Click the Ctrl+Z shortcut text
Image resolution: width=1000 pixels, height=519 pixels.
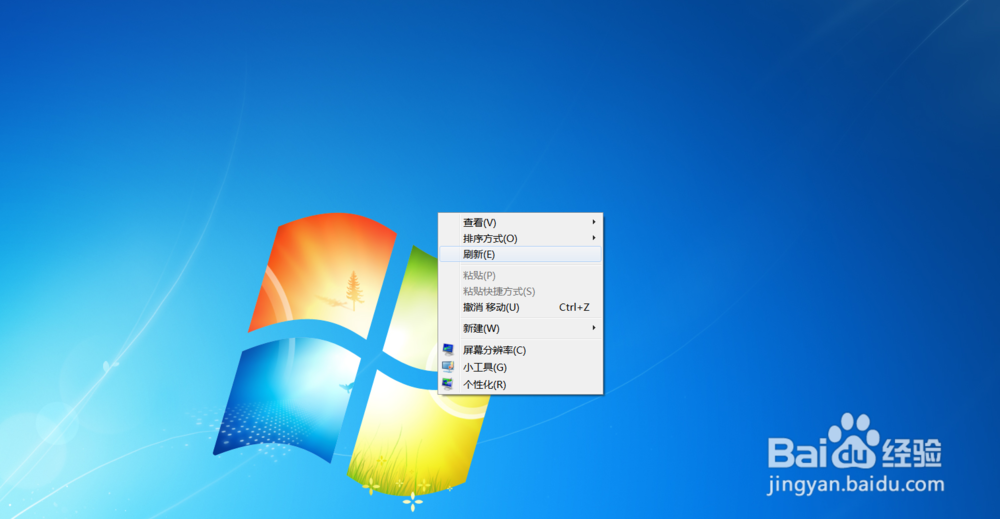574,307
